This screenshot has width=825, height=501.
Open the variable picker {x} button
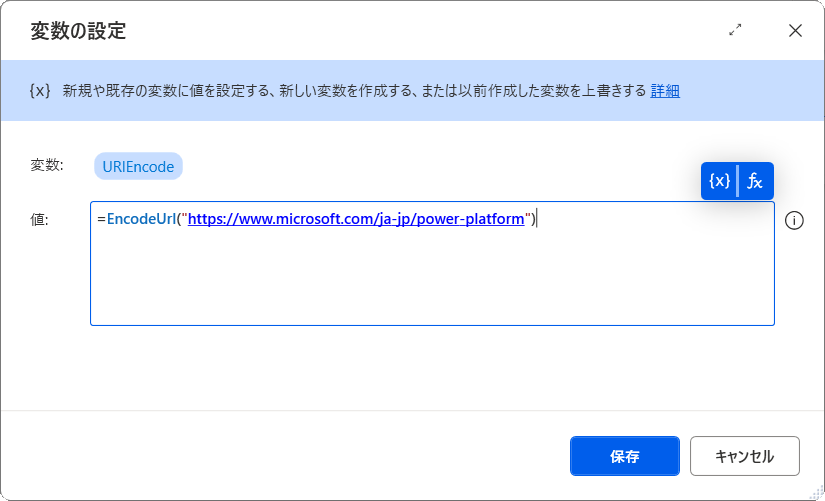click(x=719, y=181)
